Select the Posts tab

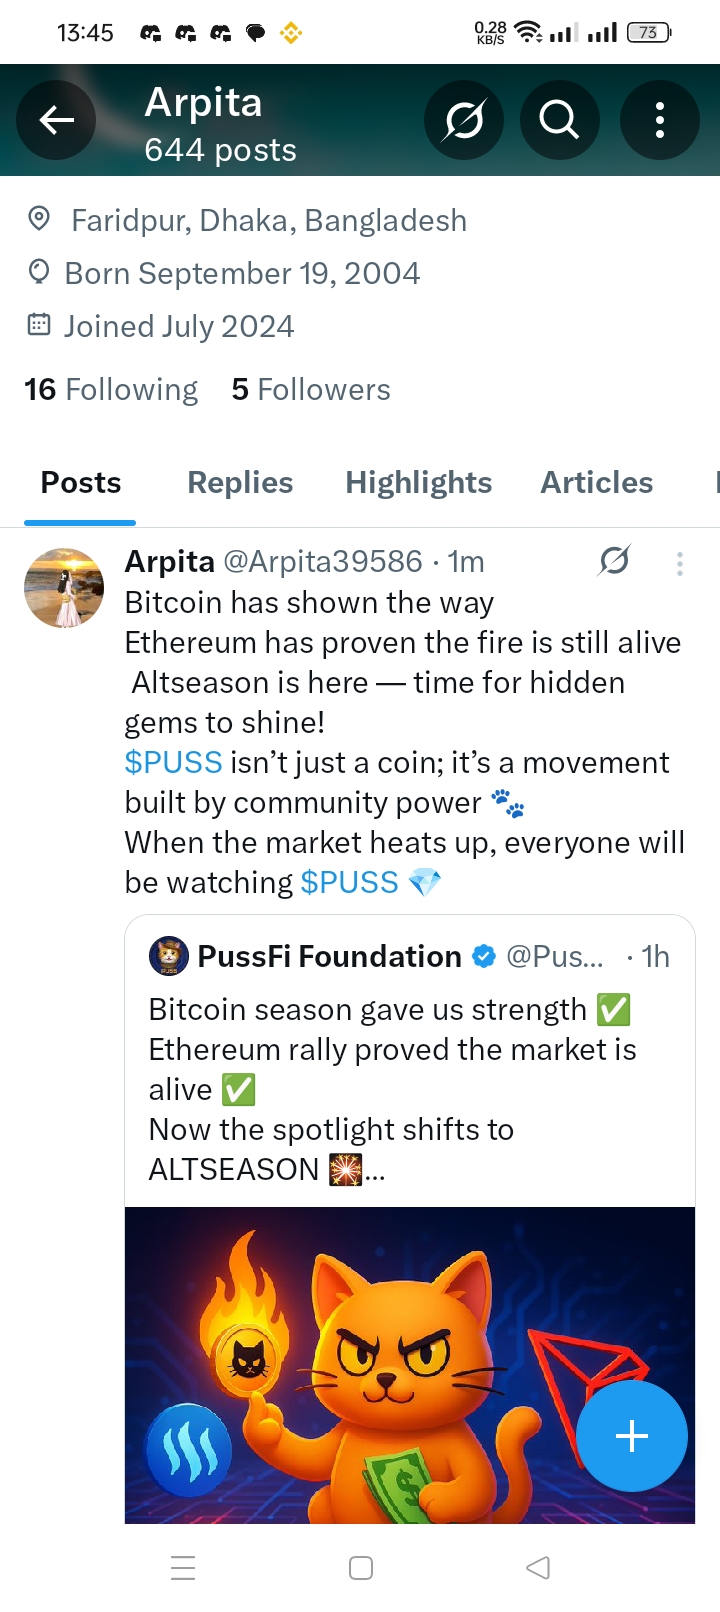80,482
